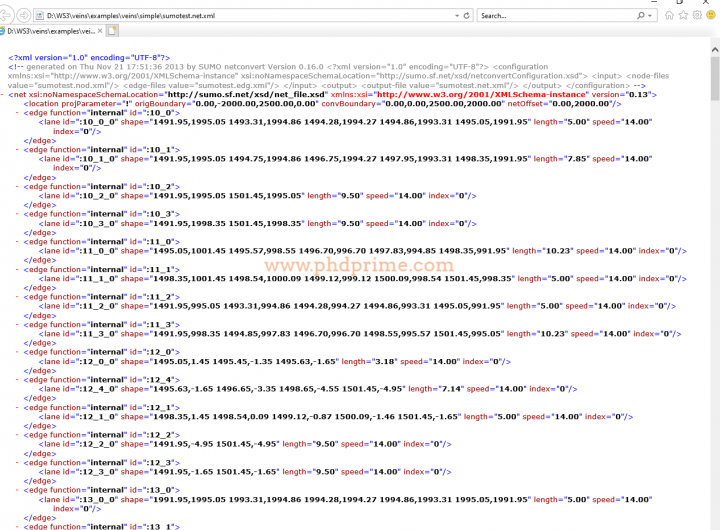Open Favorites star icon
The height and width of the screenshot is (530, 720).
pyautogui.click(x=682, y=16)
